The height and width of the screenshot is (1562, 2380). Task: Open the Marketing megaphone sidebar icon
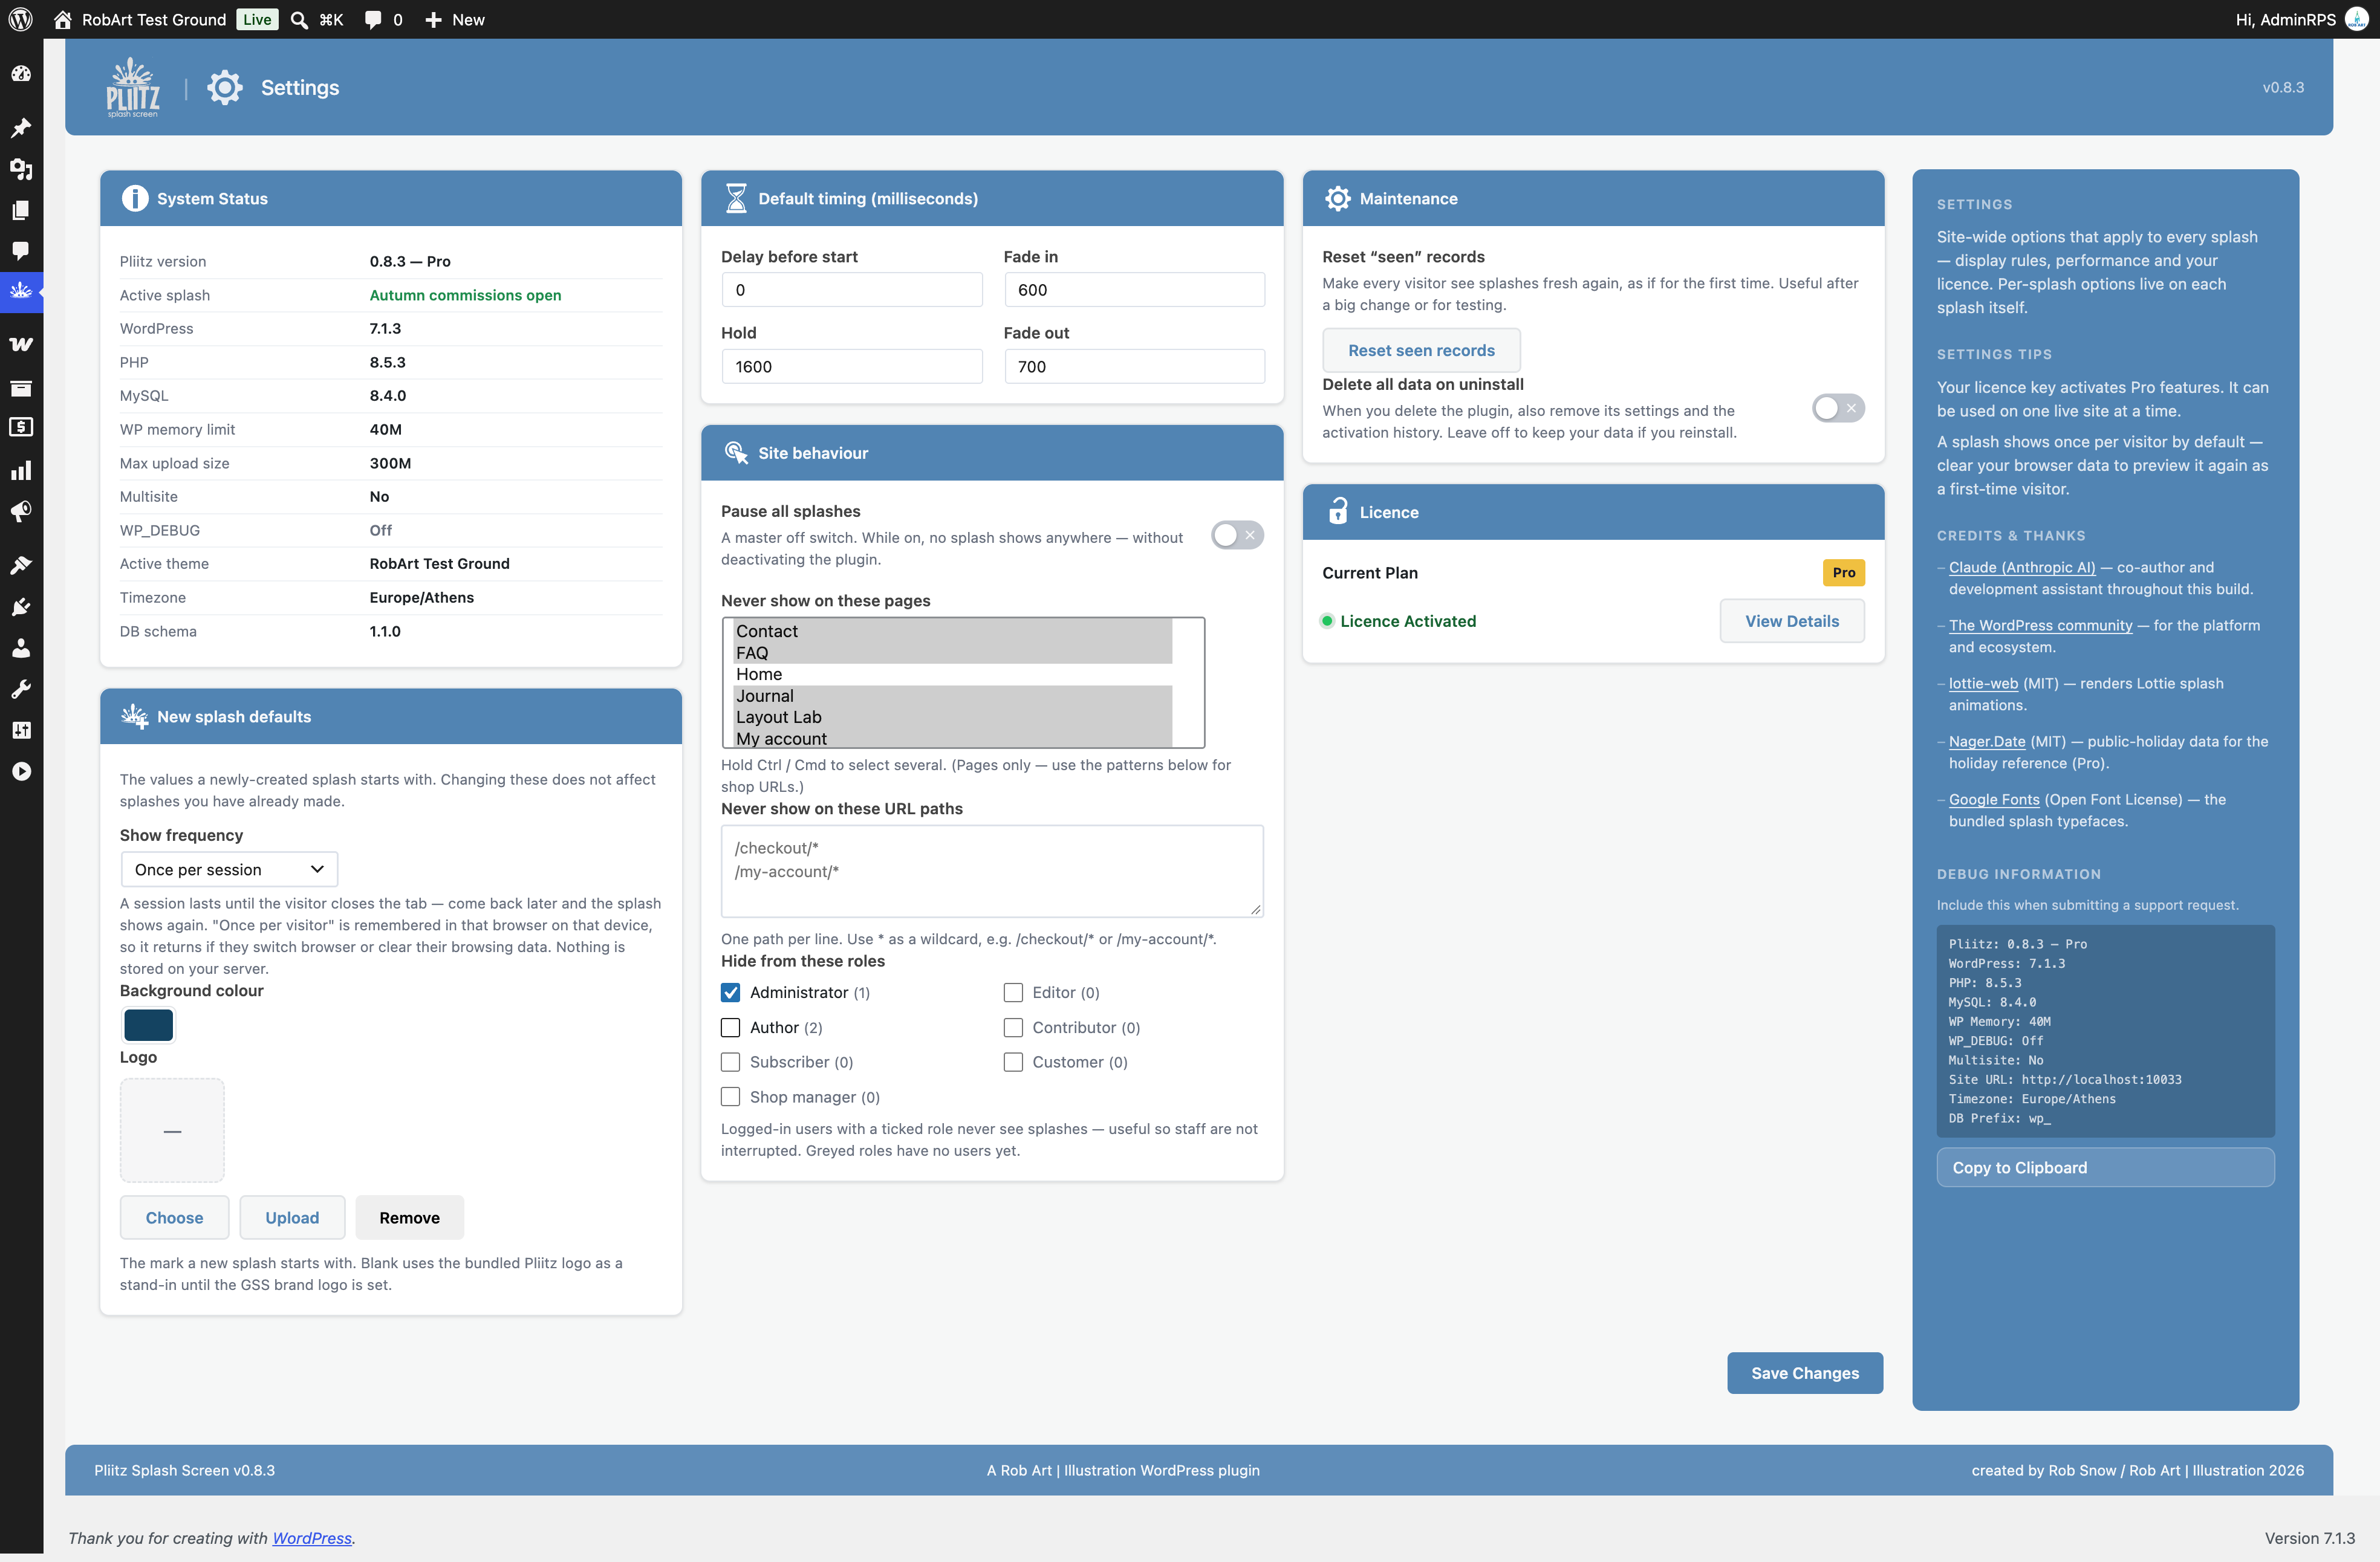[21, 512]
